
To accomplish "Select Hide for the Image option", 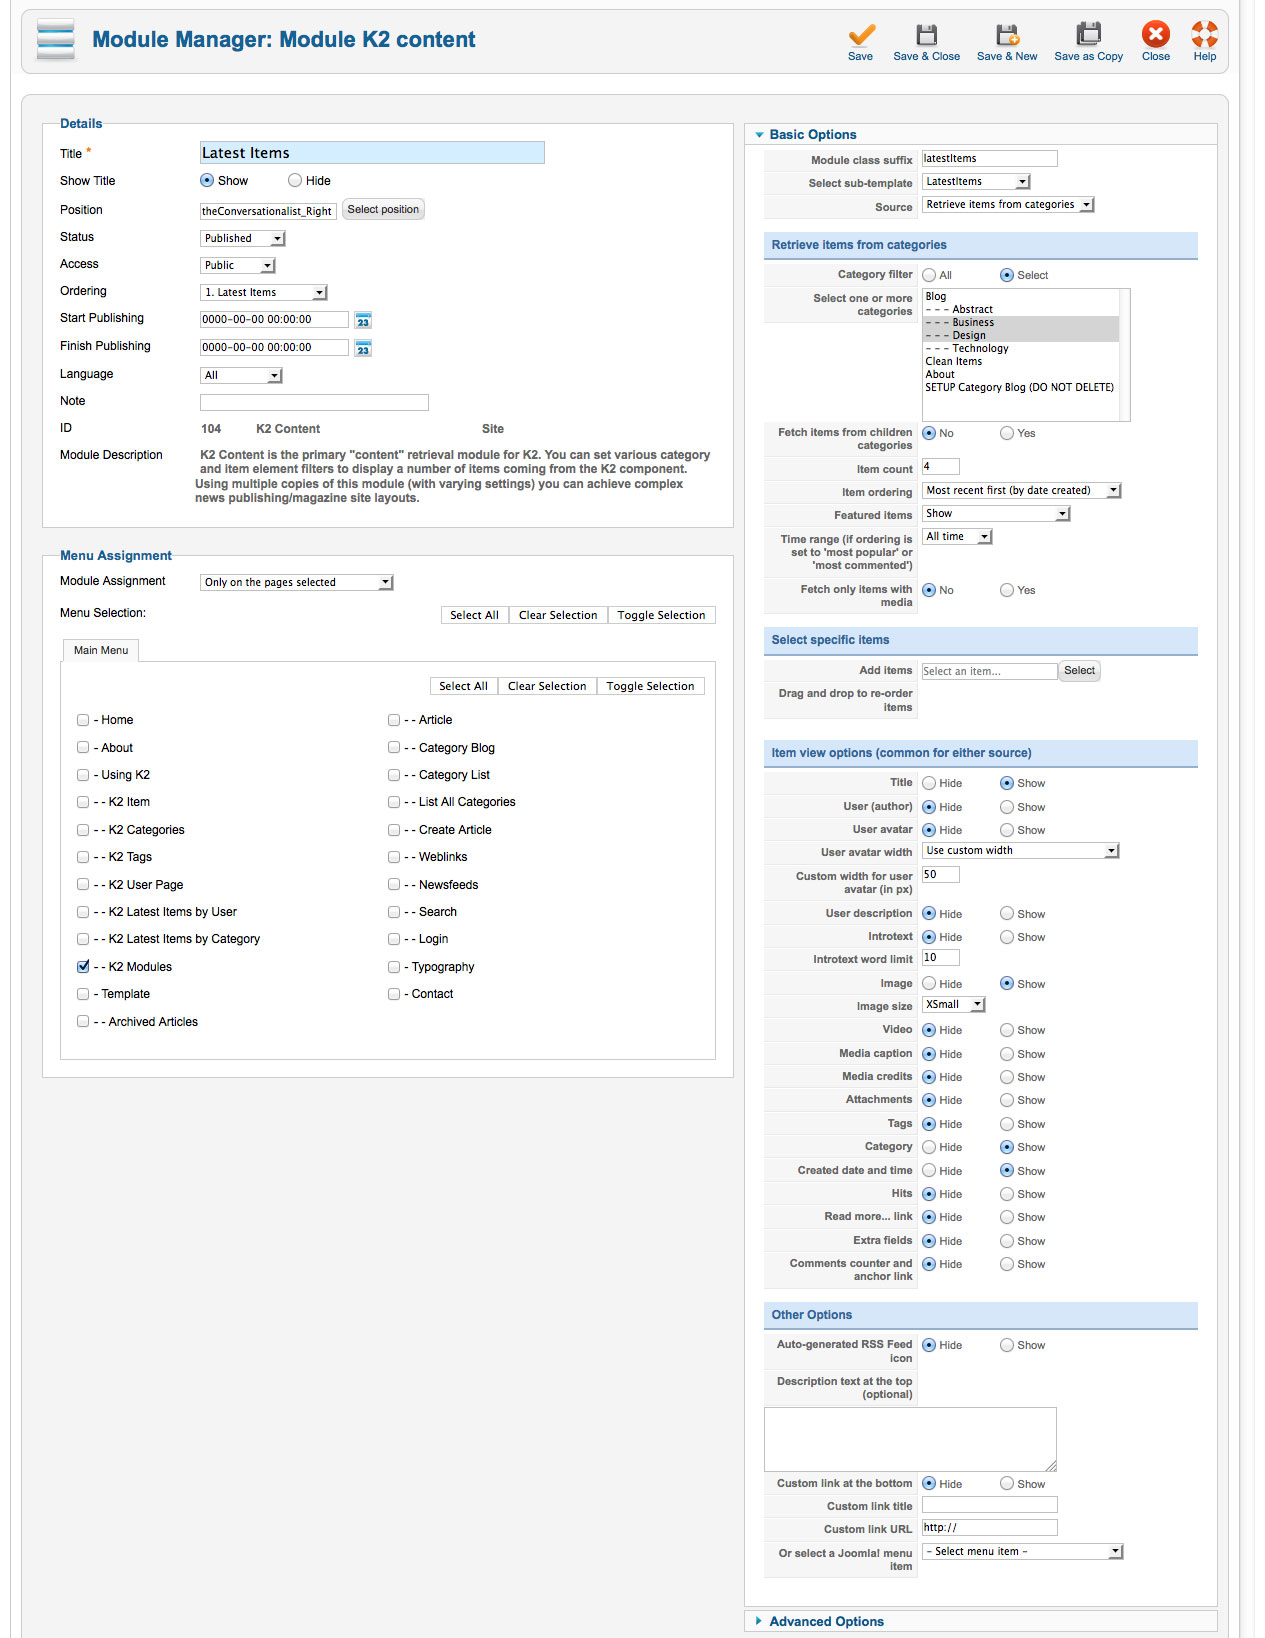I will click(929, 984).
